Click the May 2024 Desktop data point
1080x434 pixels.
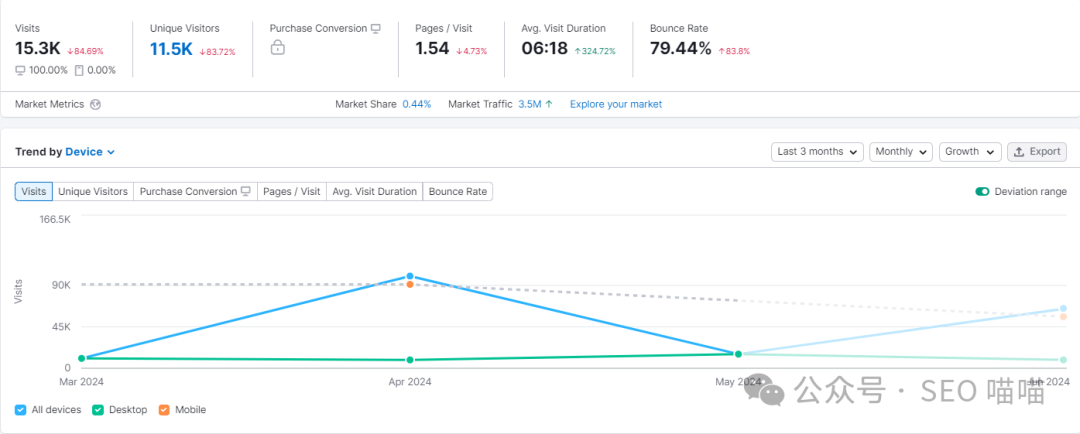point(738,354)
